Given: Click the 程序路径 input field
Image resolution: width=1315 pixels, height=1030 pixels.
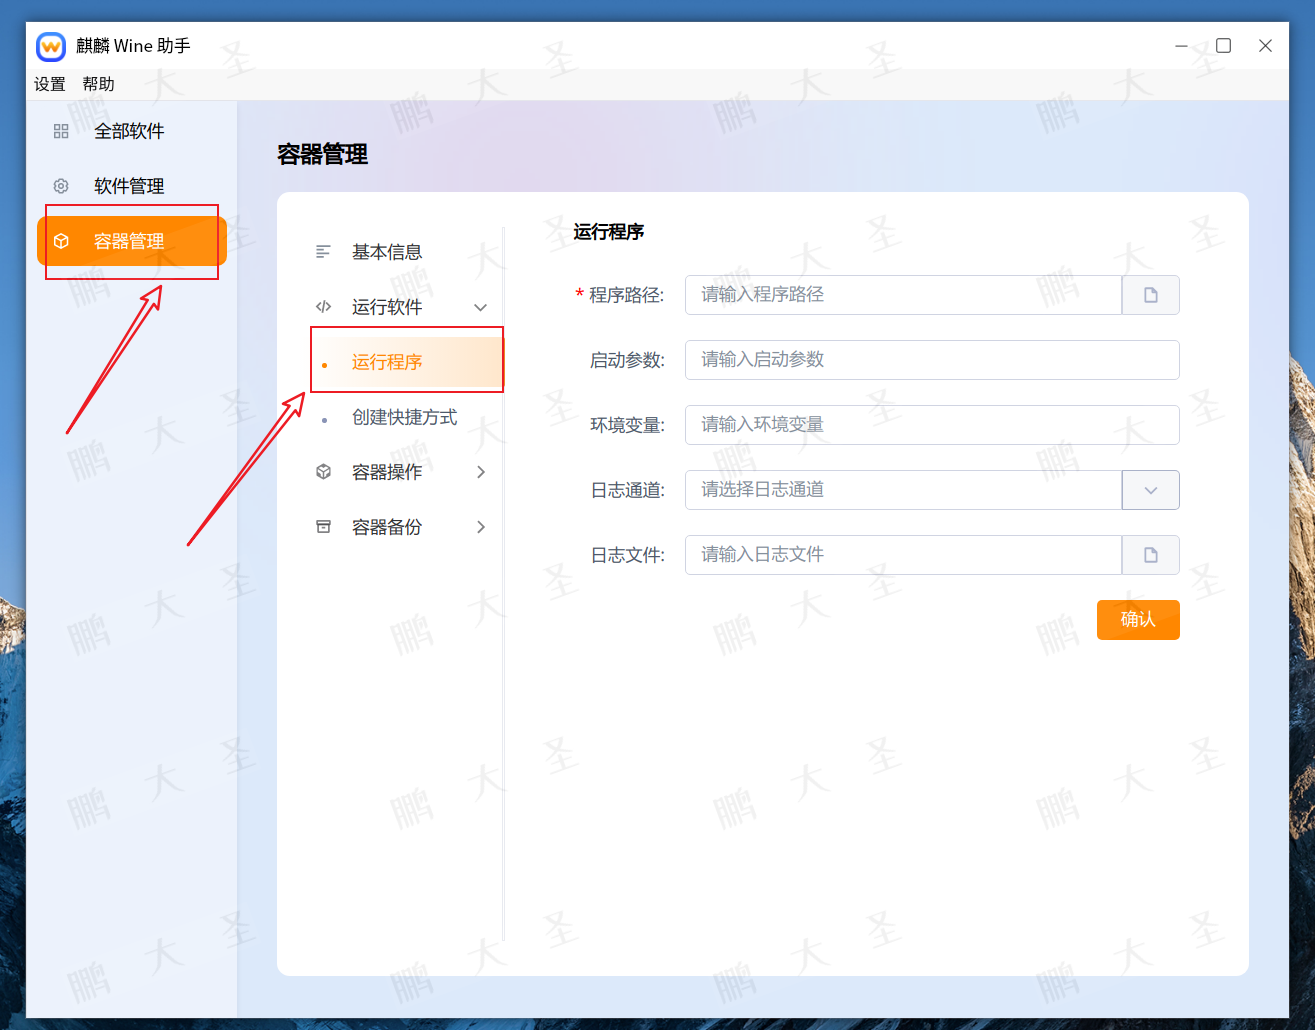Looking at the screenshot, I should 903,295.
